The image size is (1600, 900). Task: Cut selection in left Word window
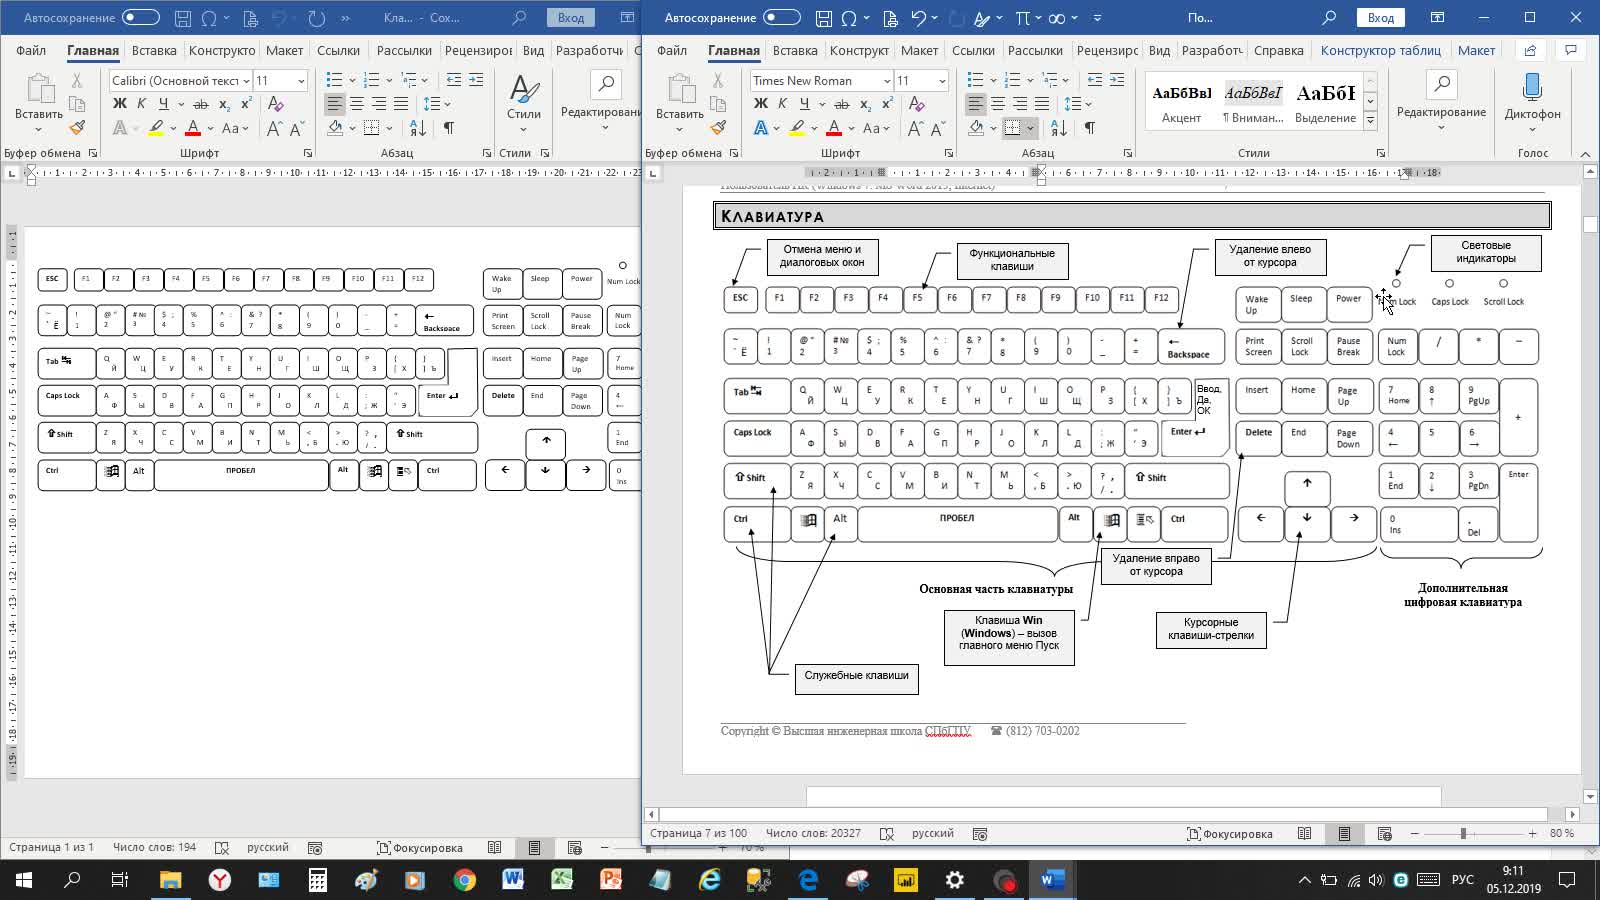pyautogui.click(x=77, y=81)
